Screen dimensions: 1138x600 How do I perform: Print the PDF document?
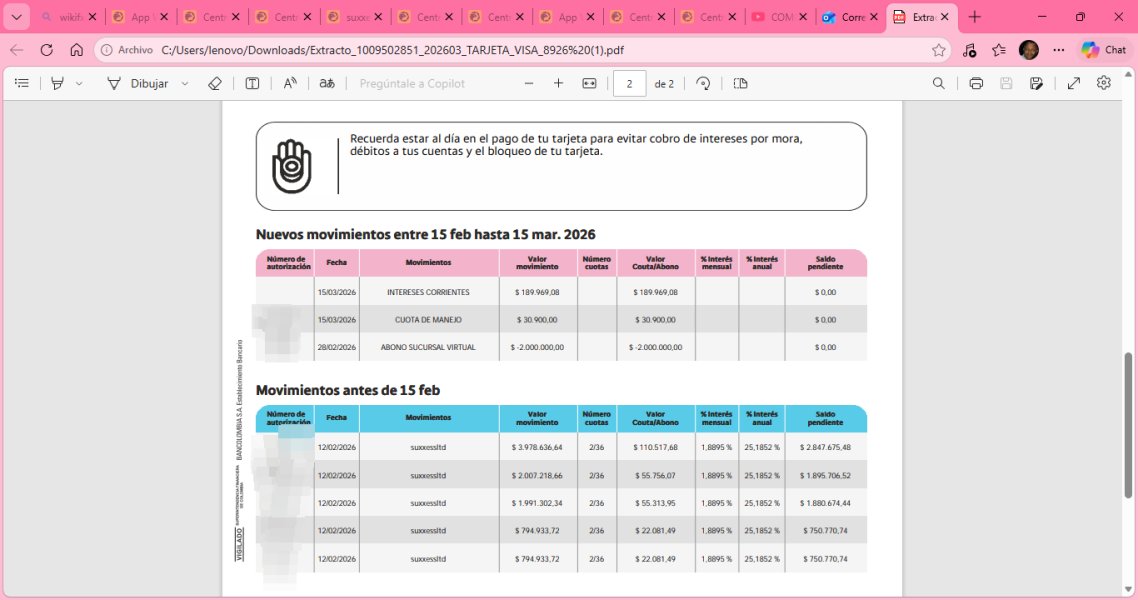pyautogui.click(x=976, y=83)
